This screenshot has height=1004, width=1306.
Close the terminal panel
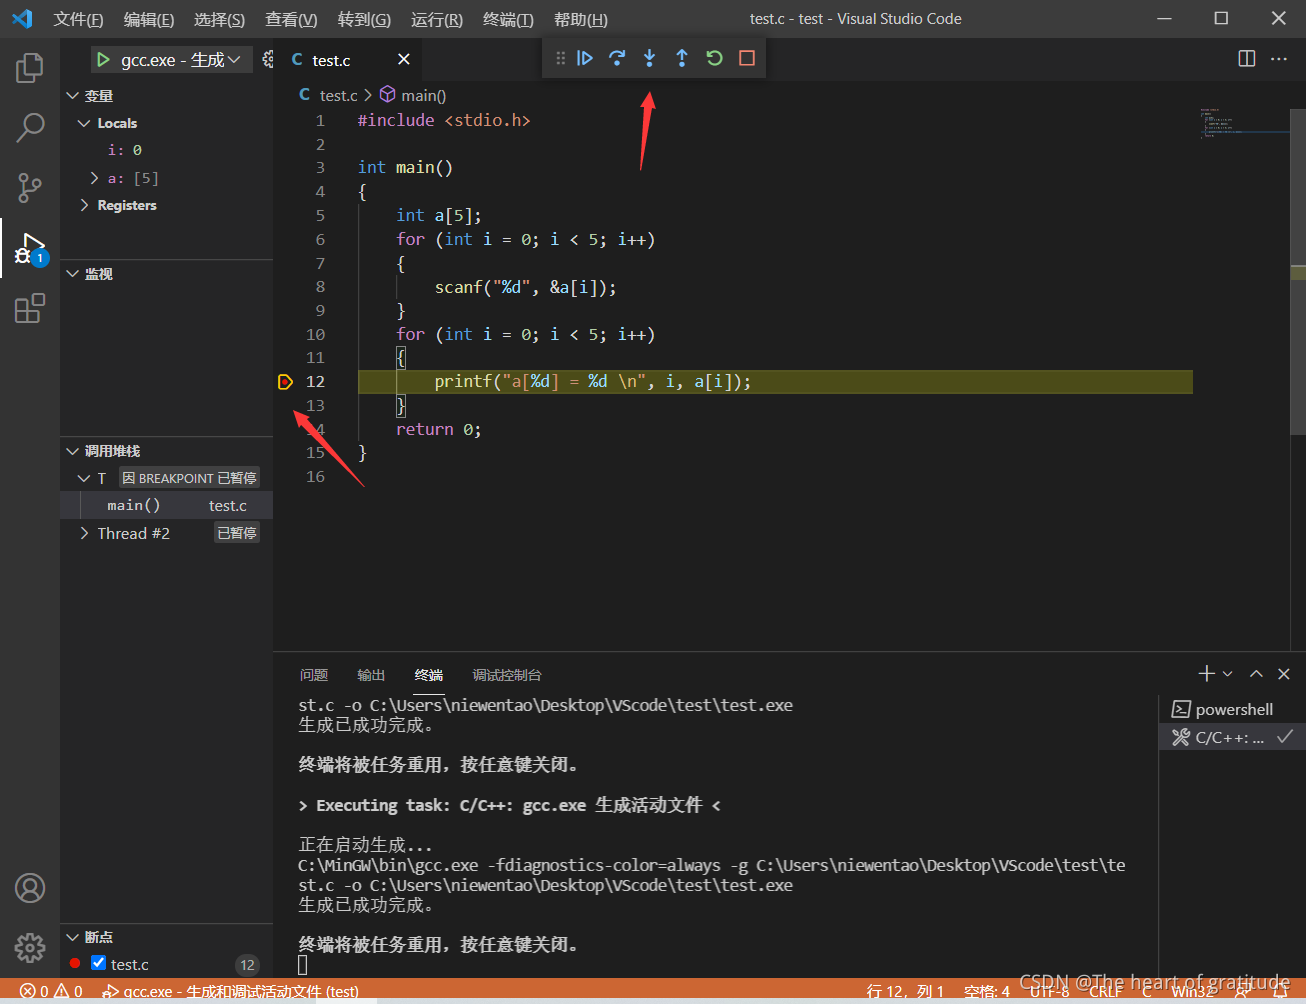1284,674
